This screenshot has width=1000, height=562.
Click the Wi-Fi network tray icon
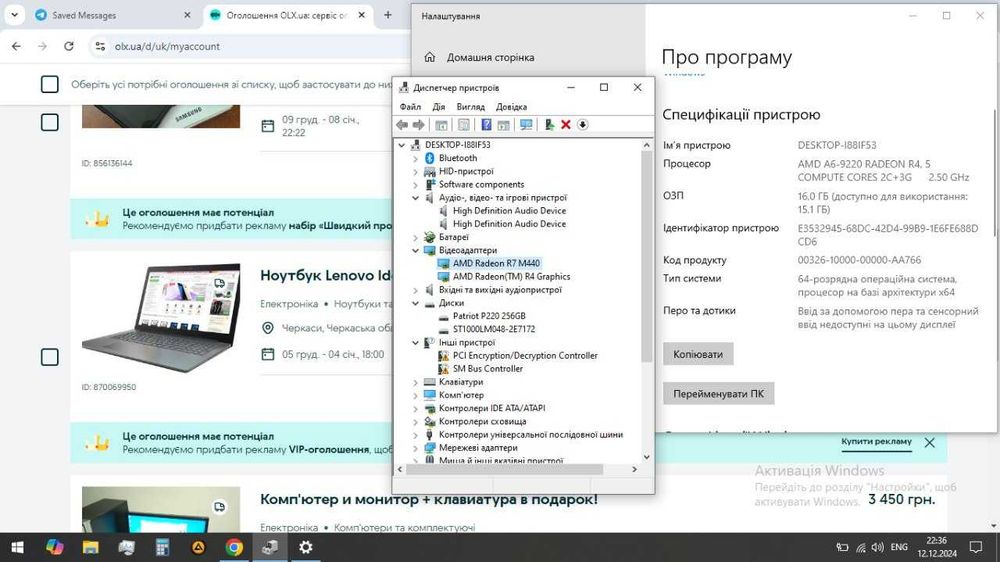860,547
